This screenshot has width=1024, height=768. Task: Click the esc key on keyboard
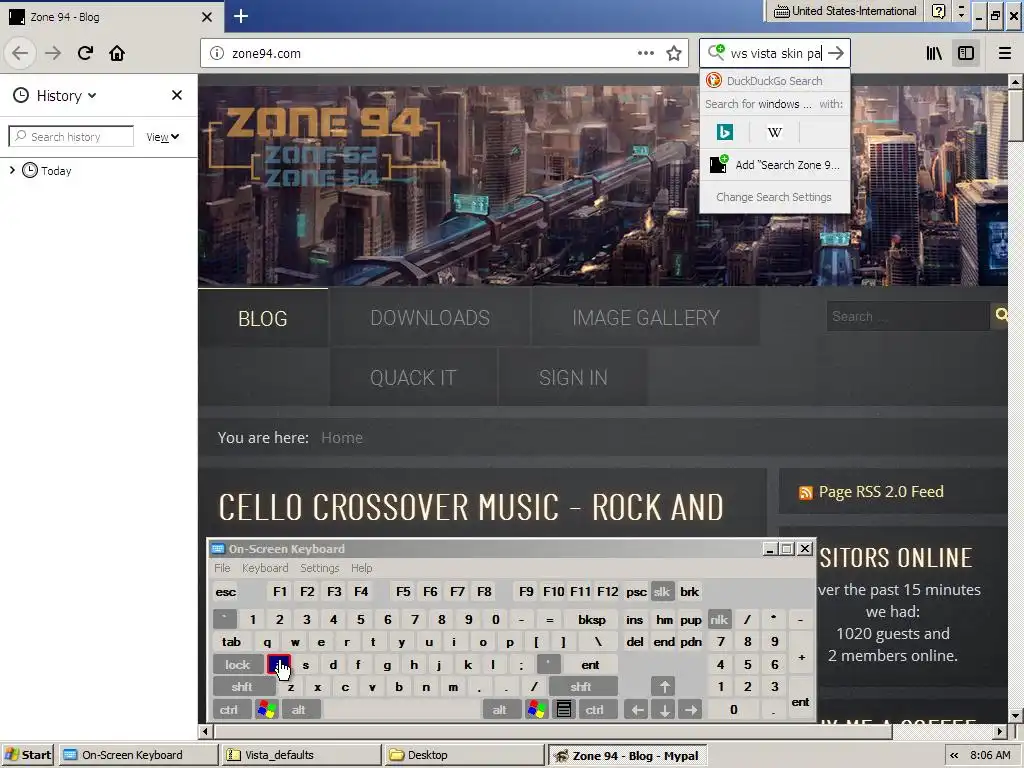coord(226,592)
